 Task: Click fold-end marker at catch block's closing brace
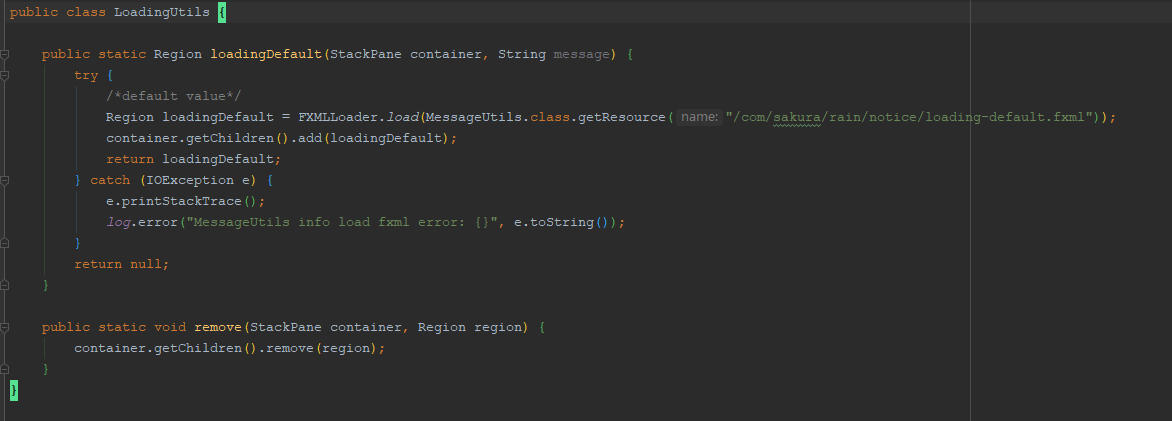(x=4, y=243)
